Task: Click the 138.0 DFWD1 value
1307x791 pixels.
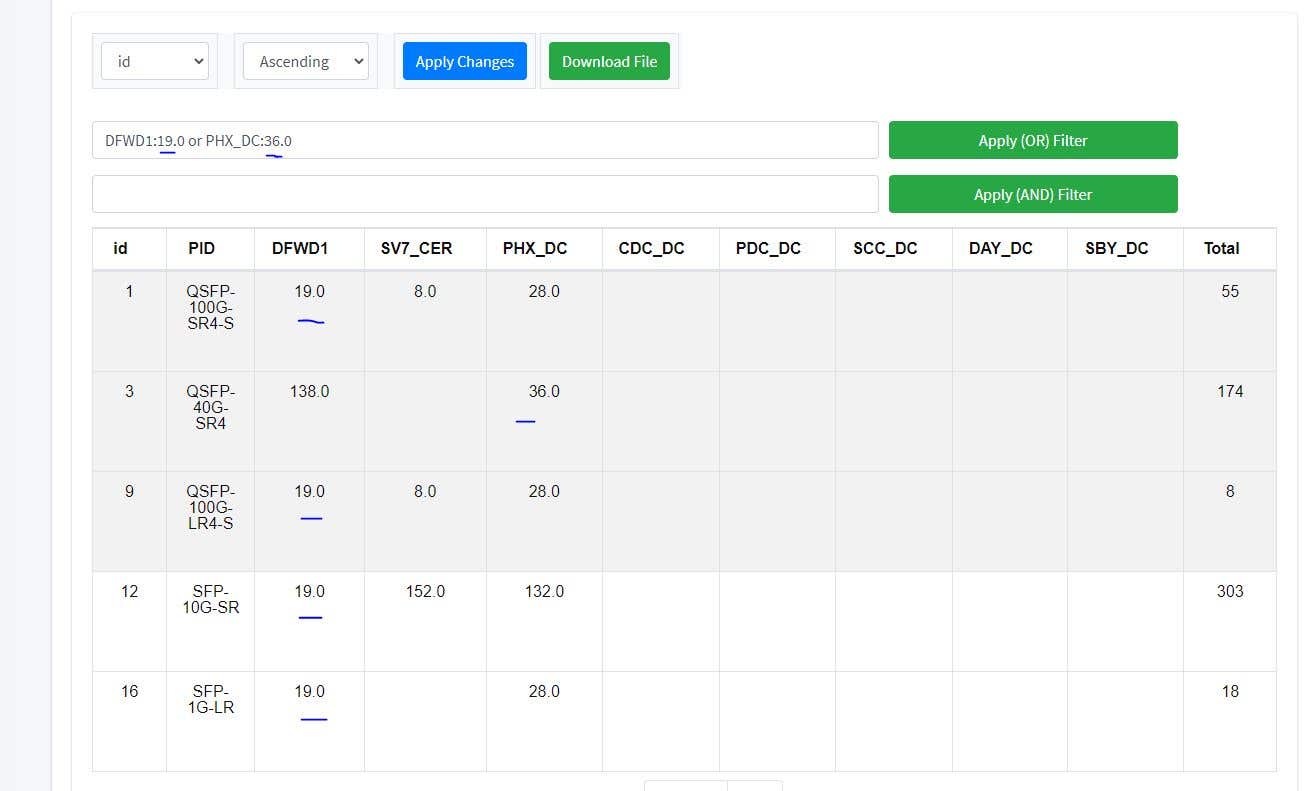Action: click(x=309, y=391)
